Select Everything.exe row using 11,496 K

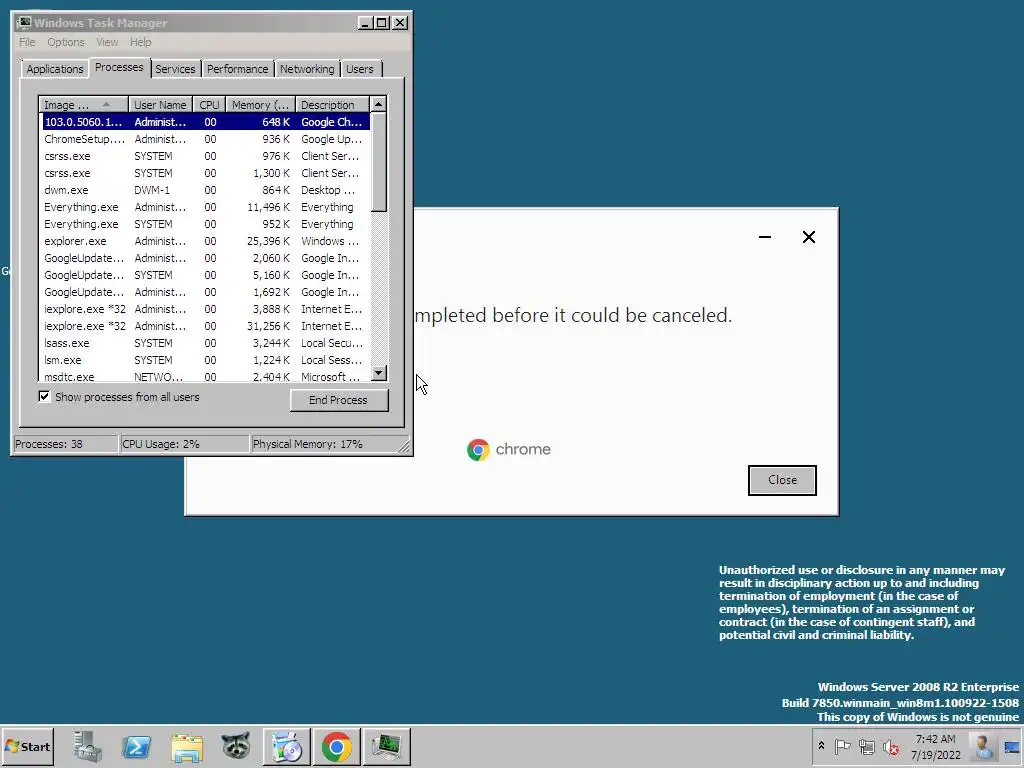206,207
